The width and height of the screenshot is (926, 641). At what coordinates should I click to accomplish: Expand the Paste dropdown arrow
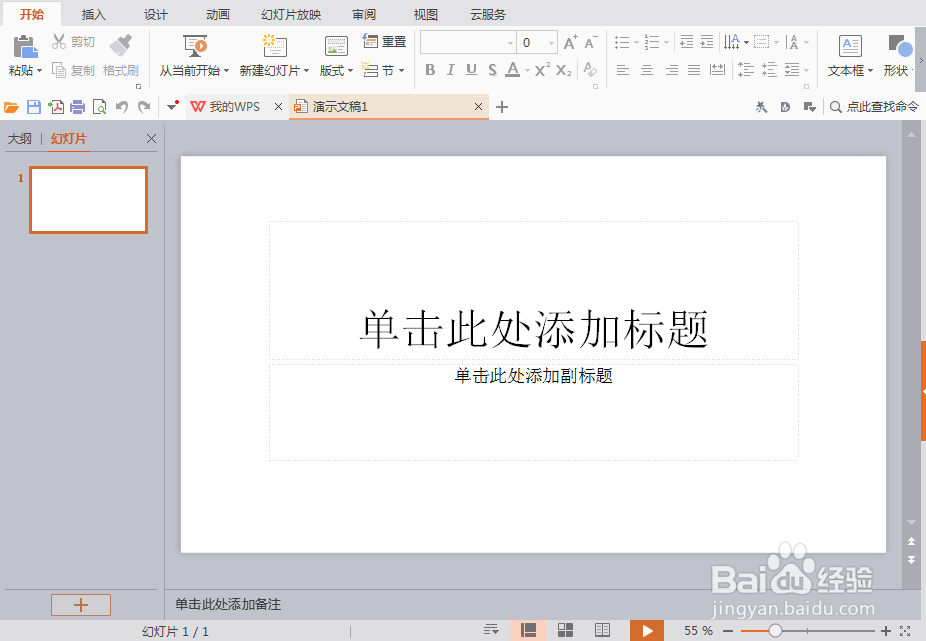[x=40, y=71]
